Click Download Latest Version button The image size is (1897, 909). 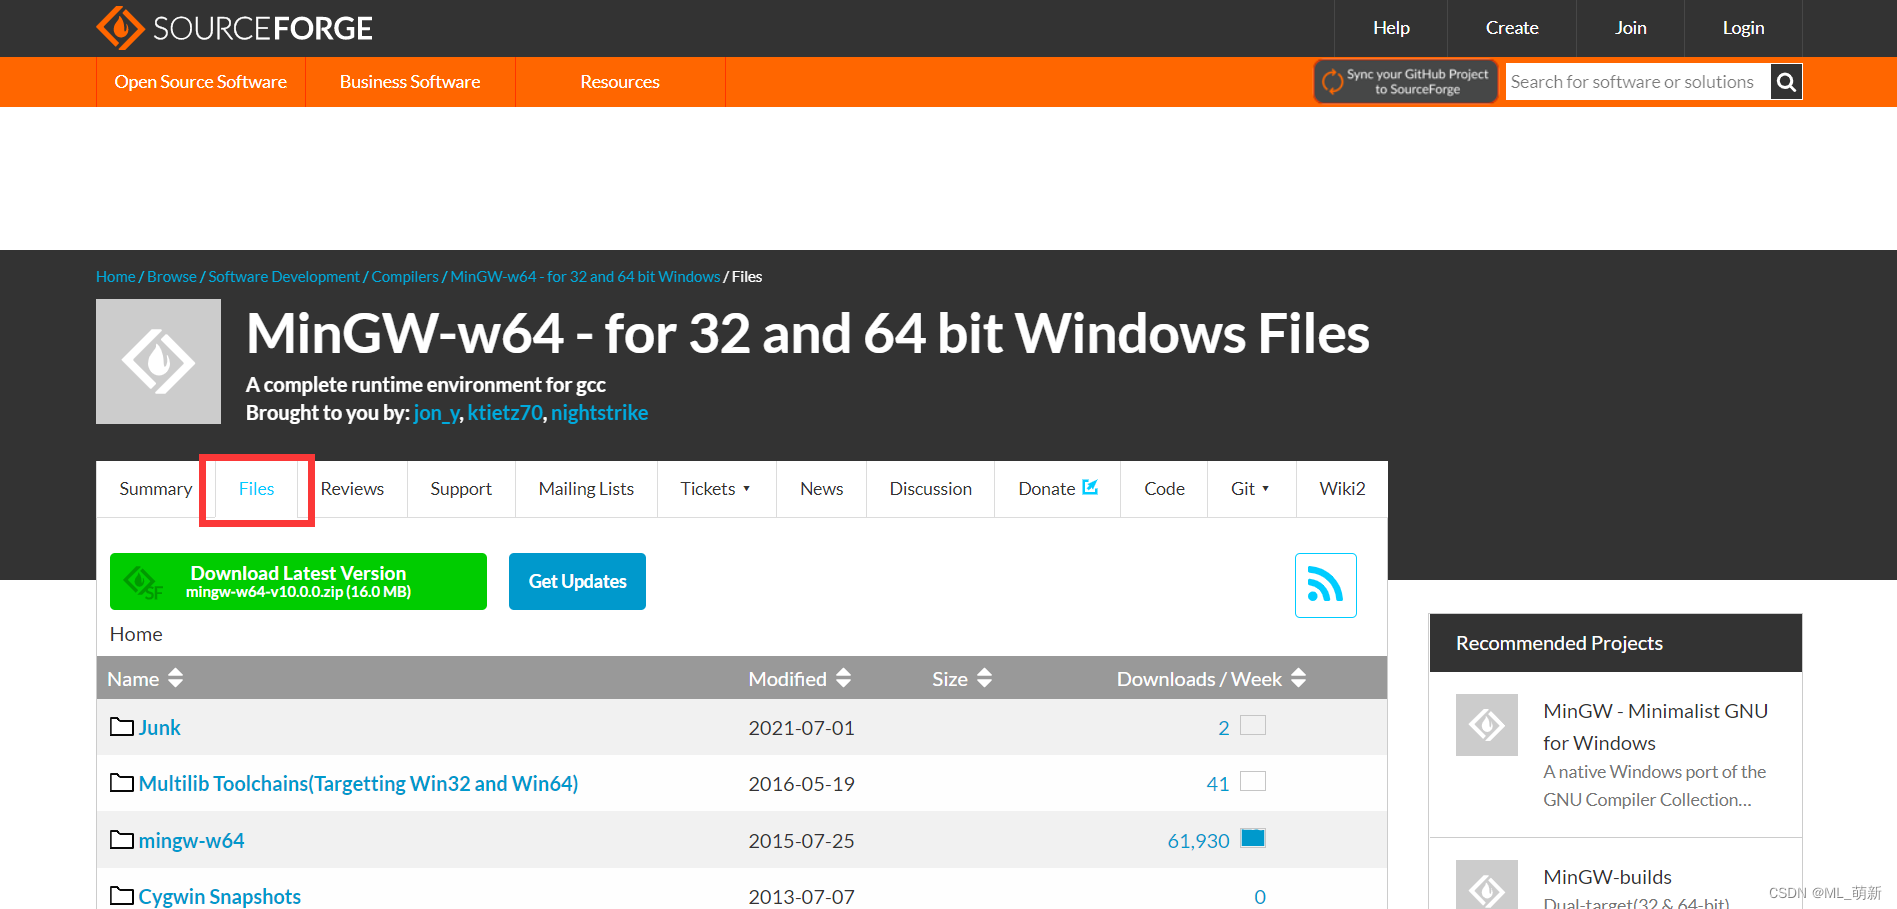(x=298, y=581)
